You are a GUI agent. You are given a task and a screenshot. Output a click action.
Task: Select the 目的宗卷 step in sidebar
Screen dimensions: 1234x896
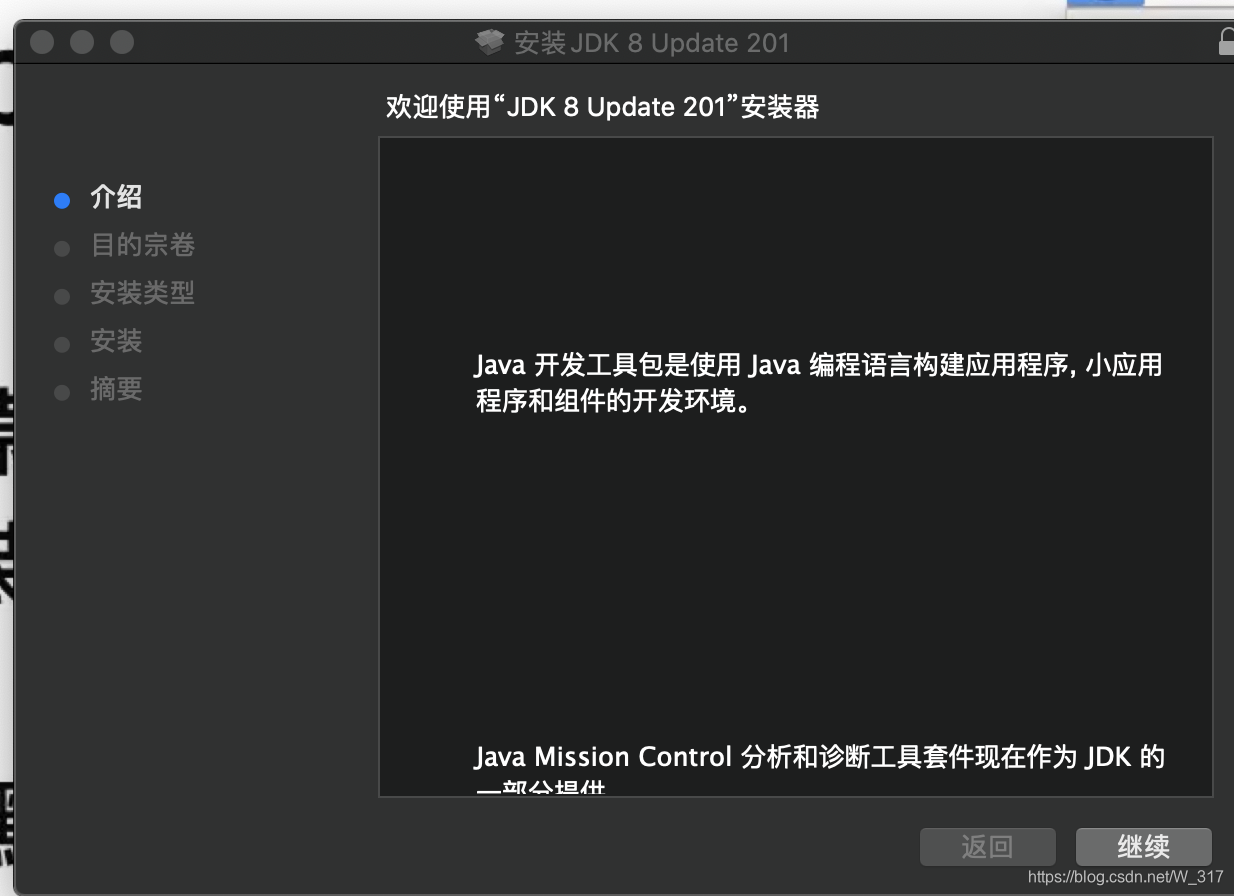(x=142, y=246)
